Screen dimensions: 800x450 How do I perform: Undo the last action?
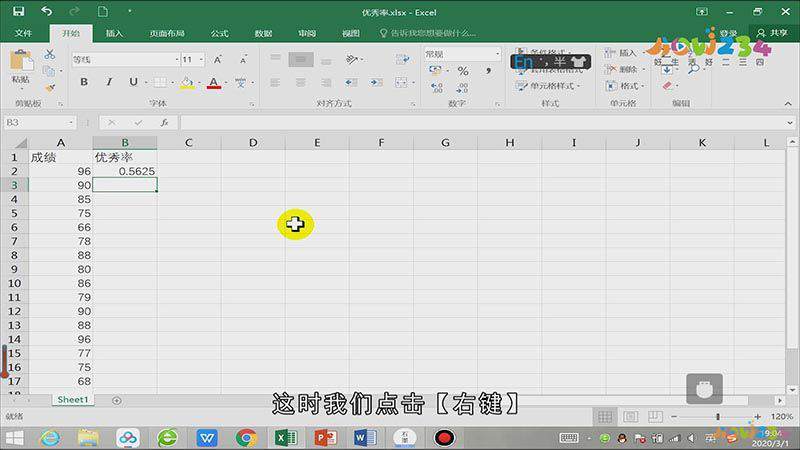tap(46, 11)
